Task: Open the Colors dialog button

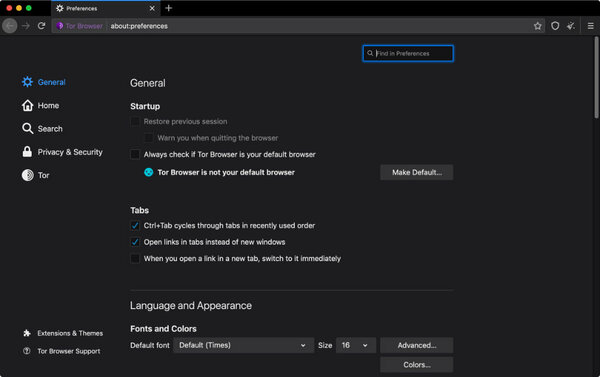Action: coord(417,365)
